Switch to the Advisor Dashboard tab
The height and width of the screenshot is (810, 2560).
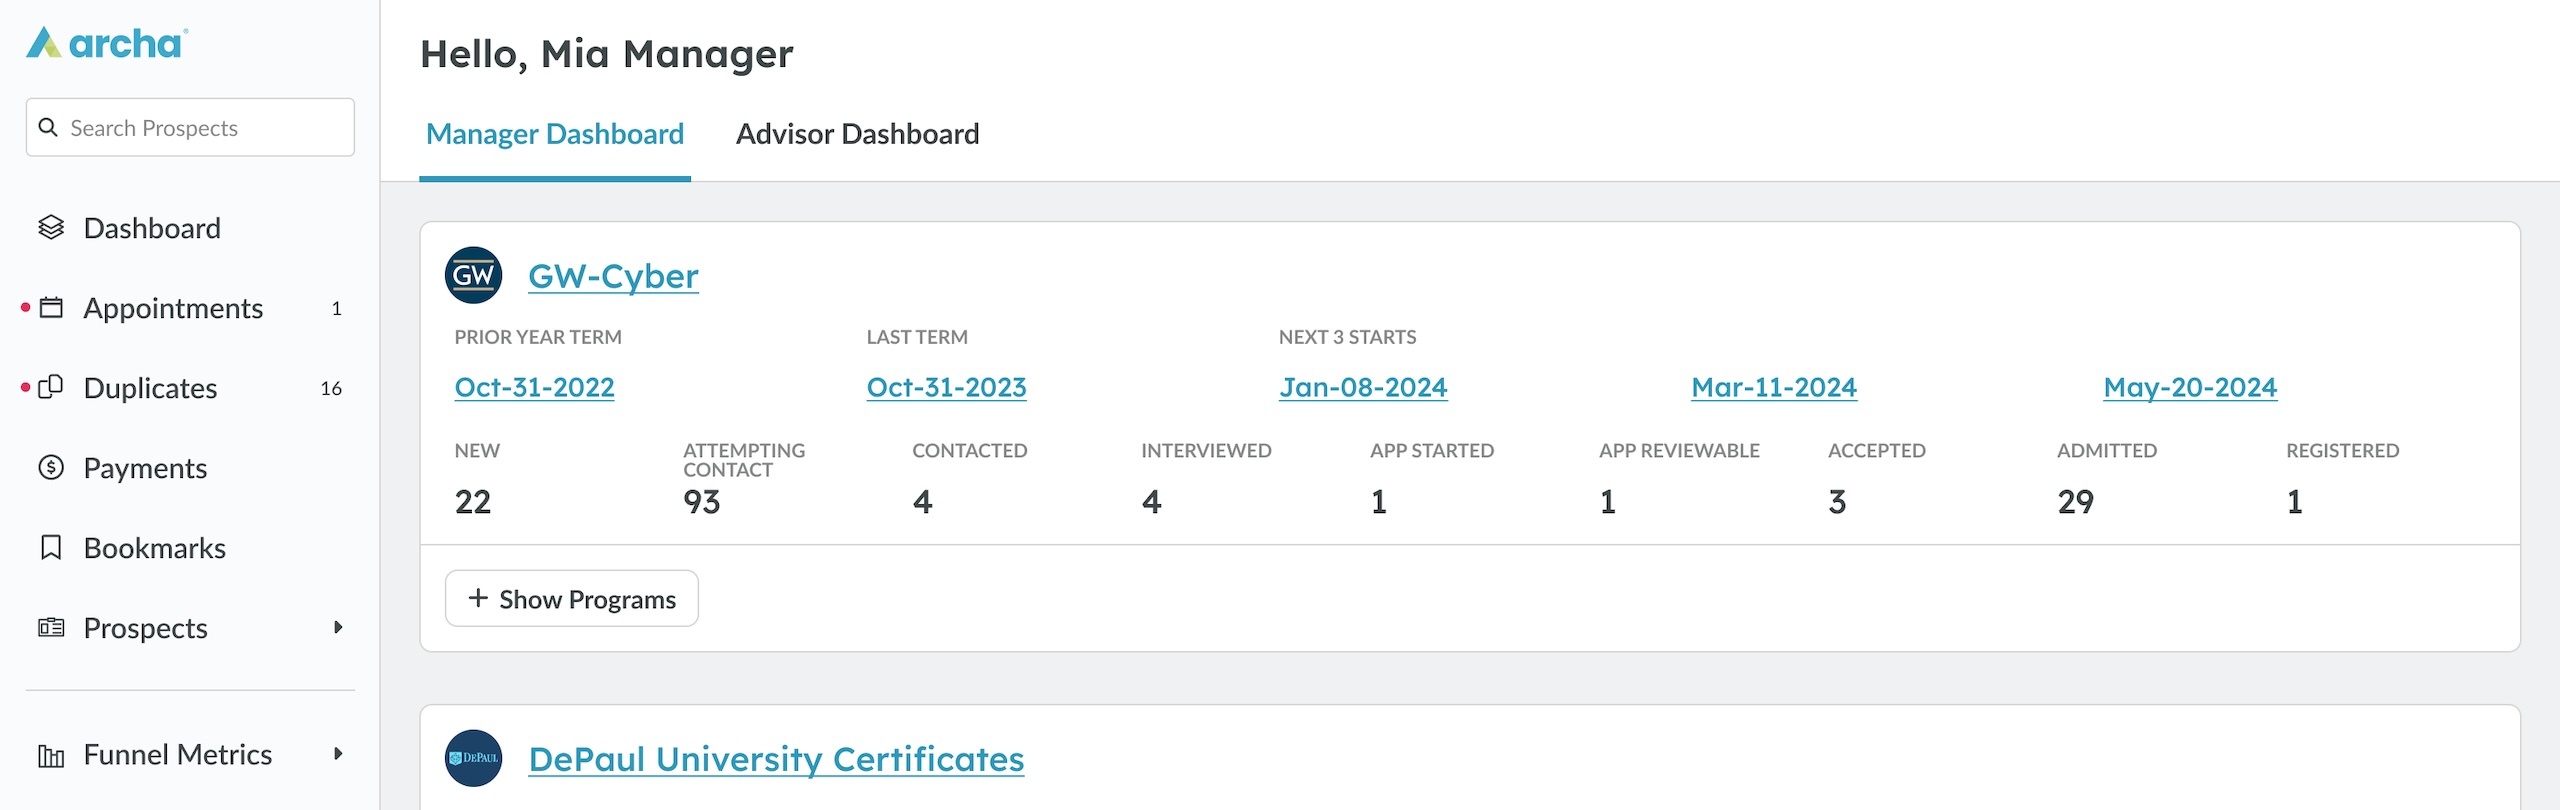[857, 134]
